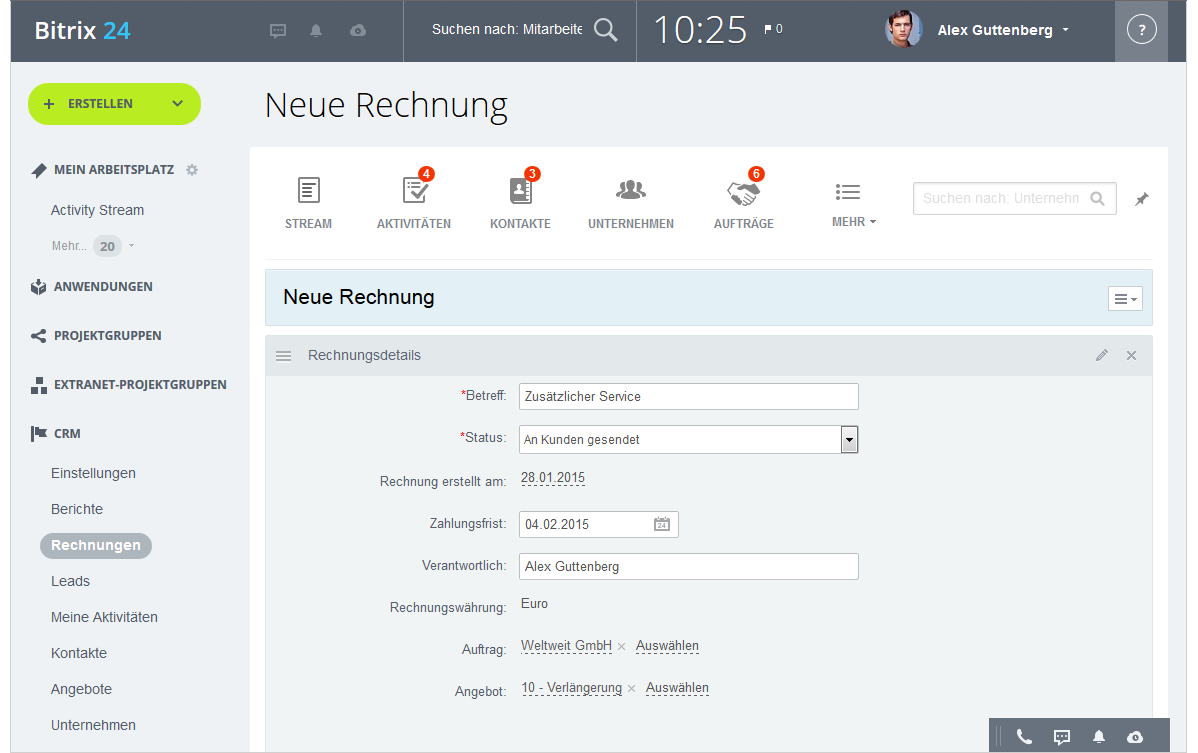Open the Aufträge handshake icon
The width and height of the screenshot is (1198, 753).
click(743, 191)
